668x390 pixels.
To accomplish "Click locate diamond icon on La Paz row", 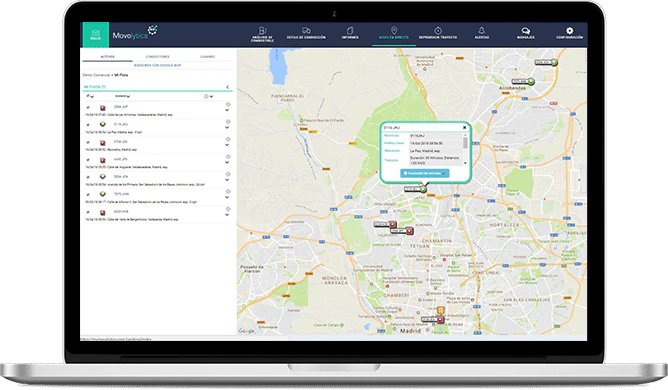I will point(228,122).
